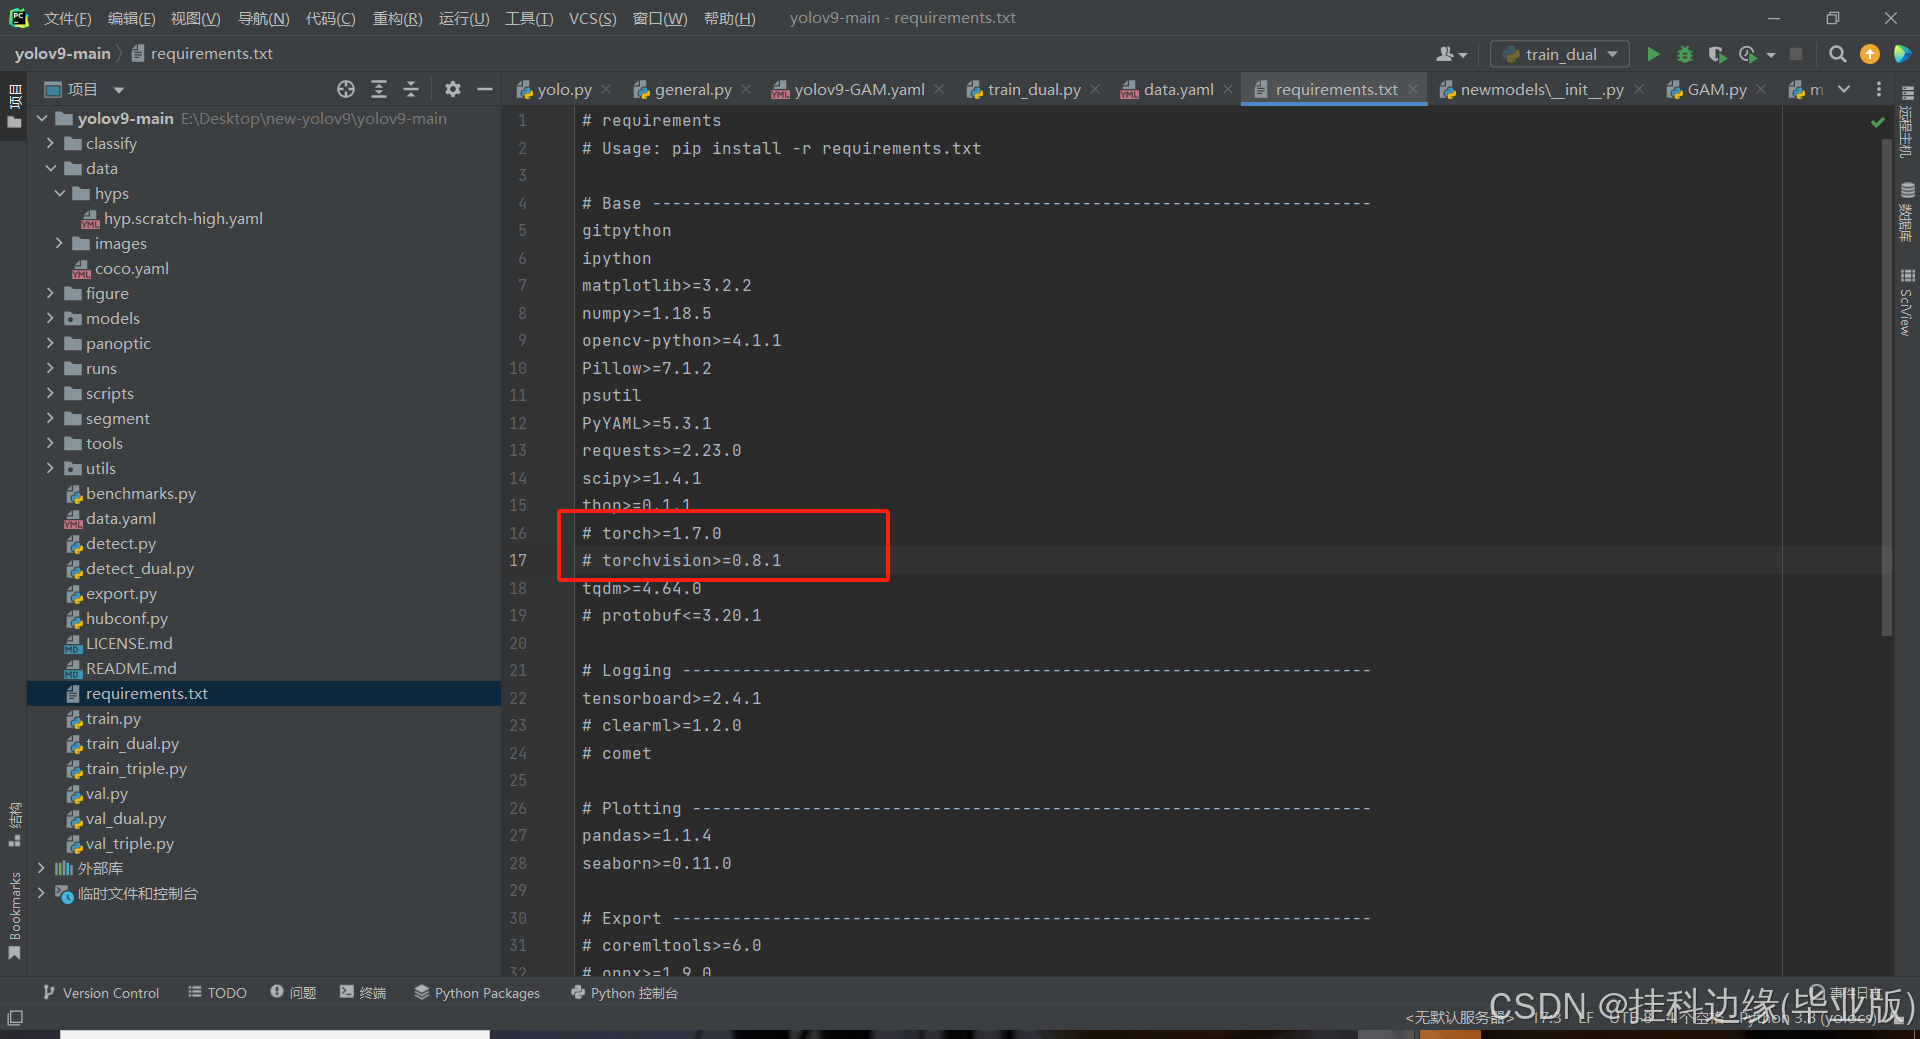Open the user account icon menu
Viewport: 1920px width, 1039px height.
pos(1451,54)
